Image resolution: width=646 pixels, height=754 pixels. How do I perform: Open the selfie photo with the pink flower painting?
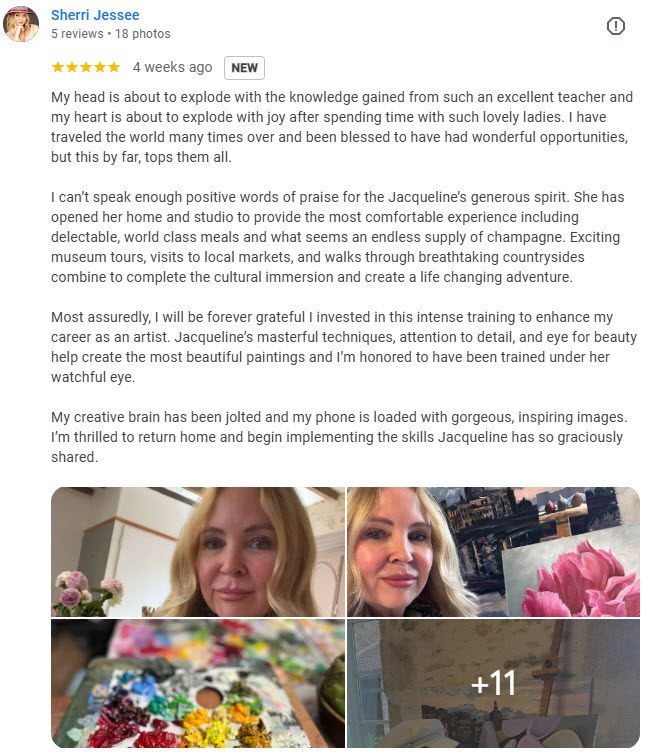point(494,552)
